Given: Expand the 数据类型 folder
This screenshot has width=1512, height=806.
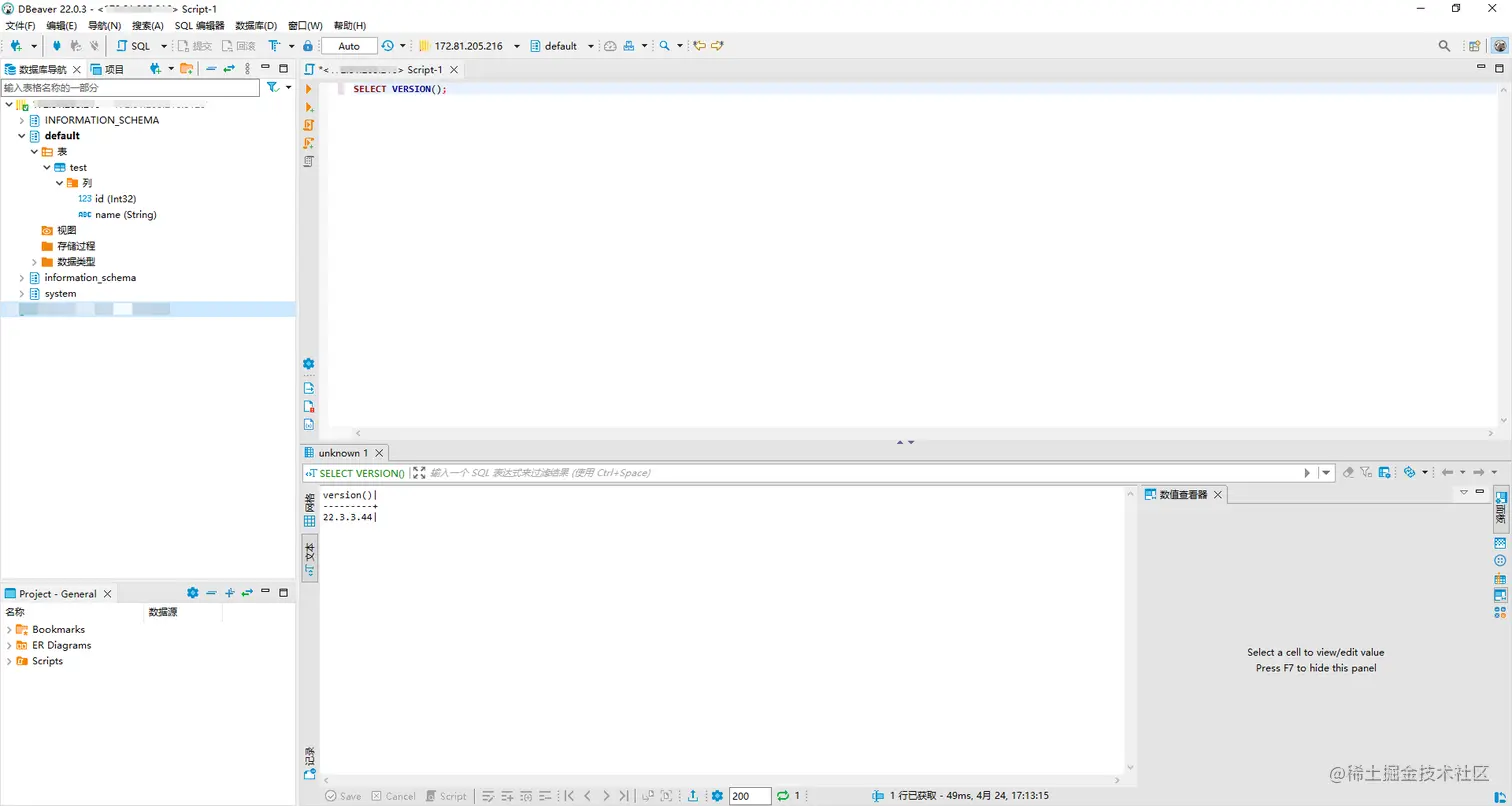Looking at the screenshot, I should [x=34, y=262].
